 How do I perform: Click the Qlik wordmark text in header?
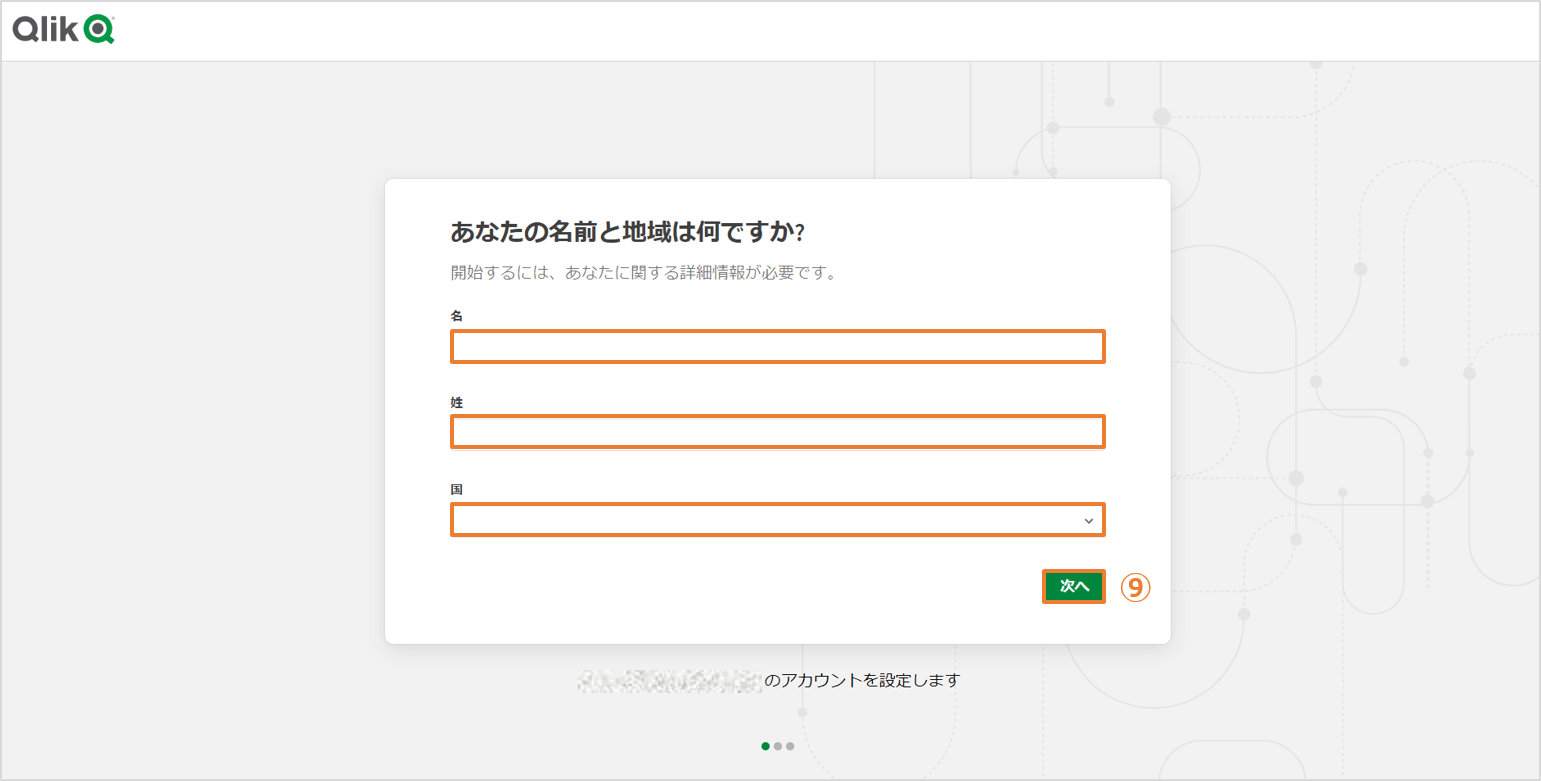(x=47, y=30)
